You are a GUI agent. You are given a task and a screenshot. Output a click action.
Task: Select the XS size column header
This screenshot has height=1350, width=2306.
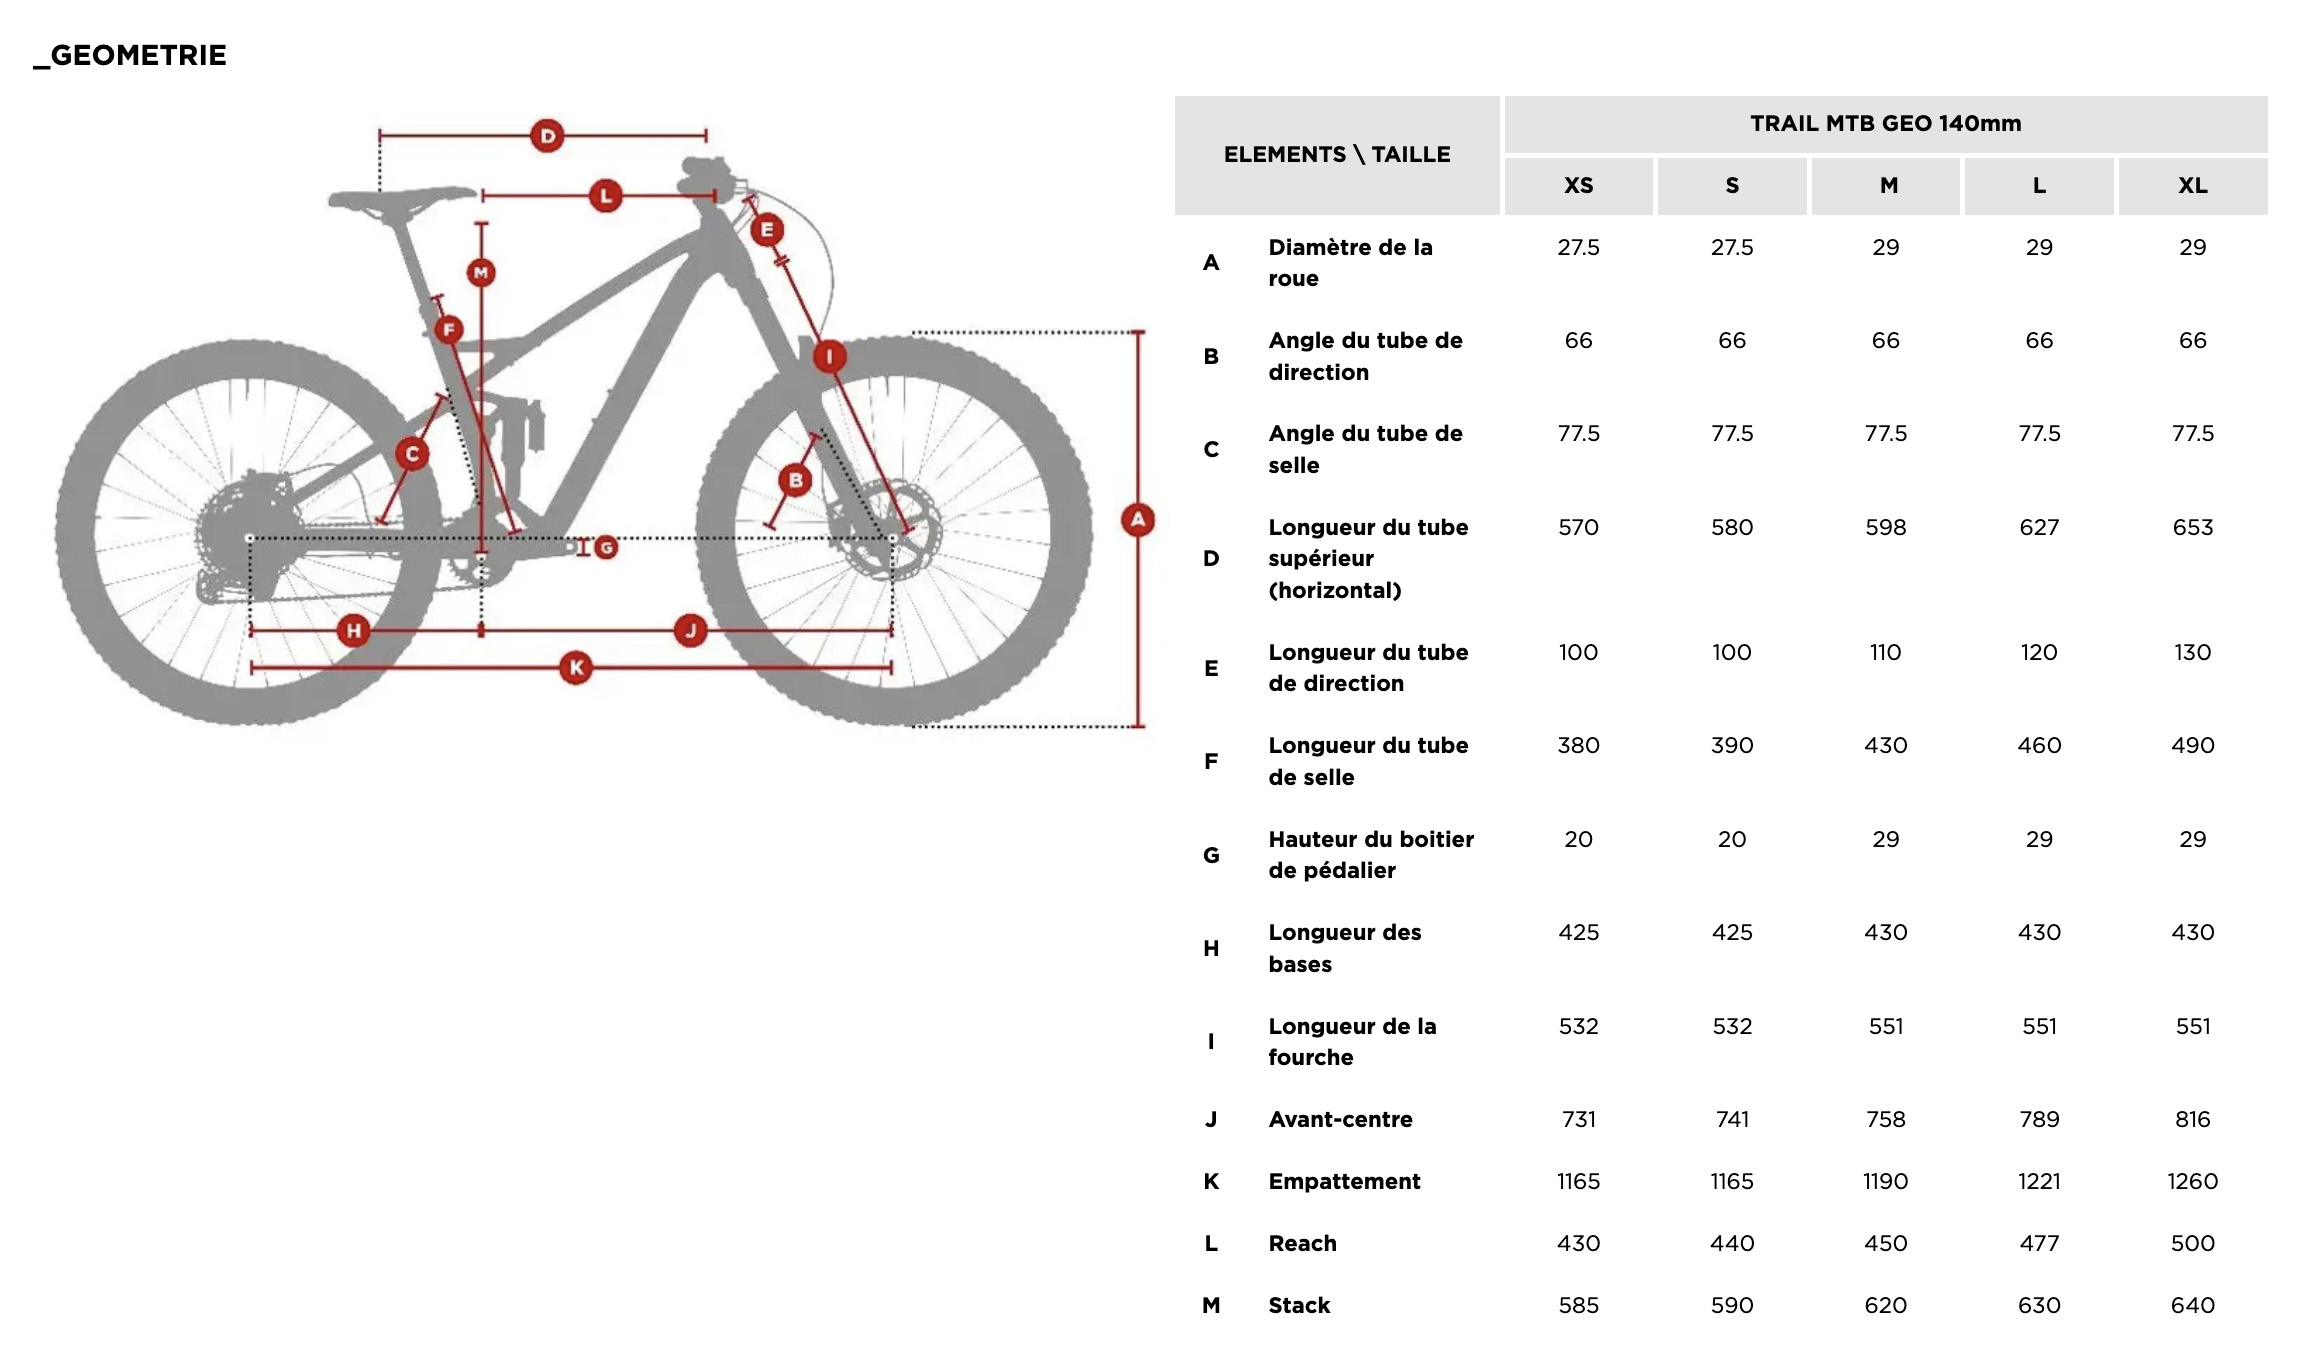tap(1578, 186)
